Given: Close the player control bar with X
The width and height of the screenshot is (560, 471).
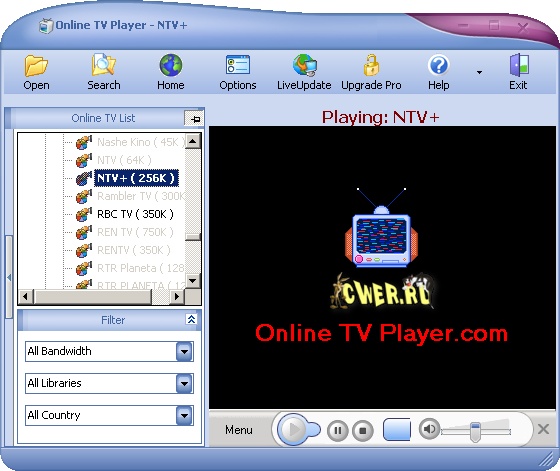Looking at the screenshot, I should point(543,429).
